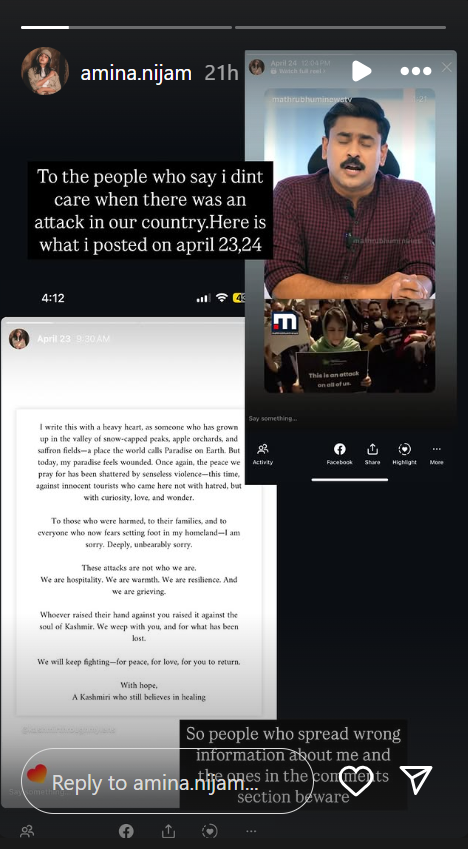Tap the April 23 Kashmir letter screenshot

pyautogui.click(x=139, y=561)
